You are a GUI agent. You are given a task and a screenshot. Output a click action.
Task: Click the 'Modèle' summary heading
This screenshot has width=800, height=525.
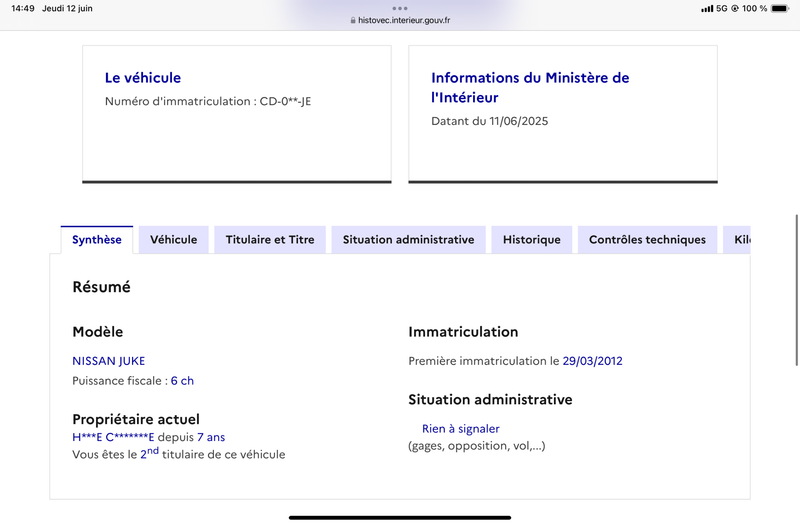pos(98,332)
